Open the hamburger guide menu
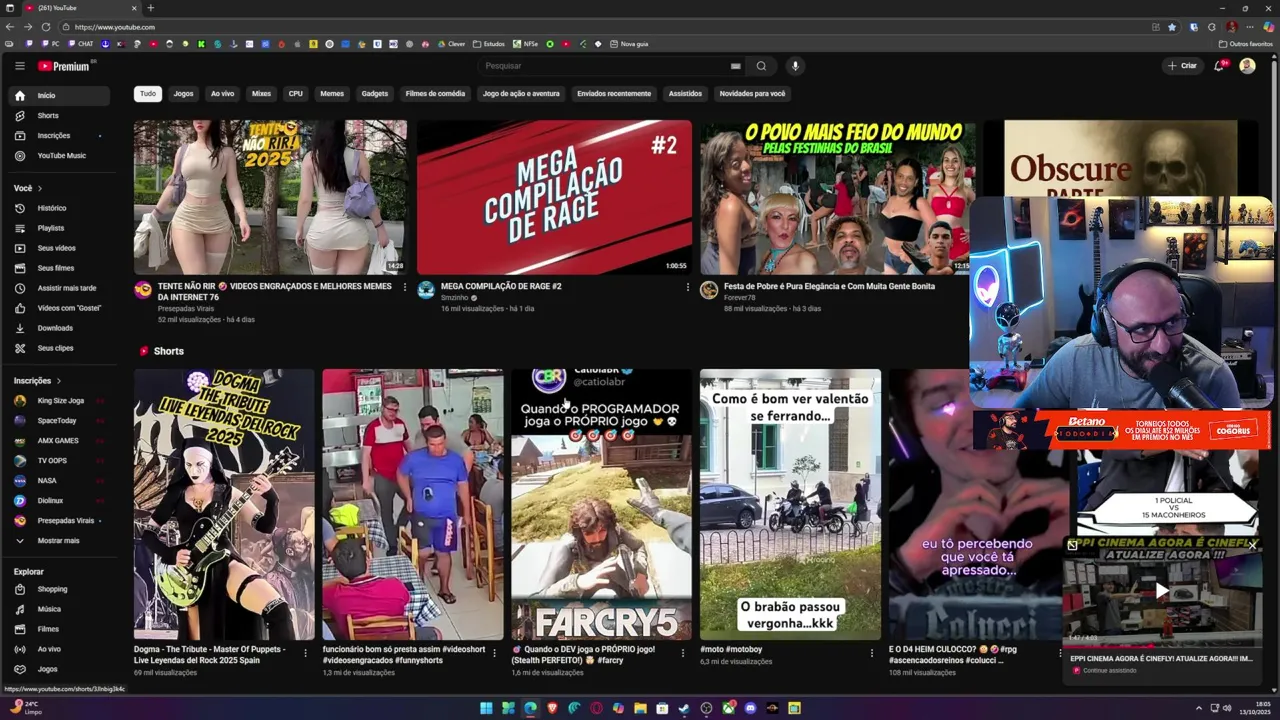 tap(19, 66)
